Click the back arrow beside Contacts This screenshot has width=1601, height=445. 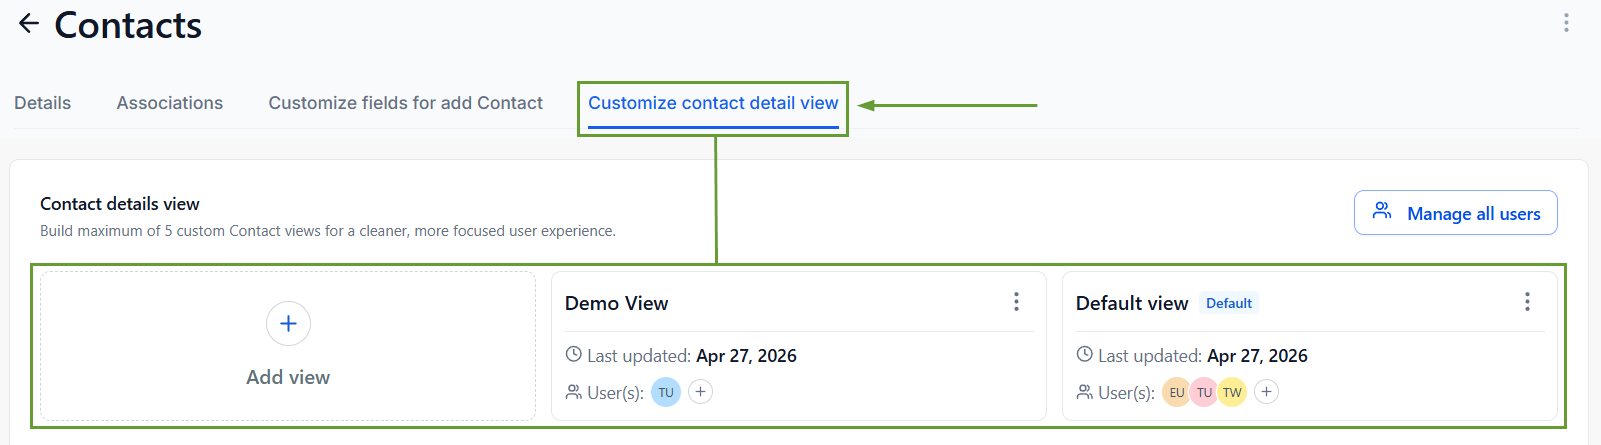(29, 24)
